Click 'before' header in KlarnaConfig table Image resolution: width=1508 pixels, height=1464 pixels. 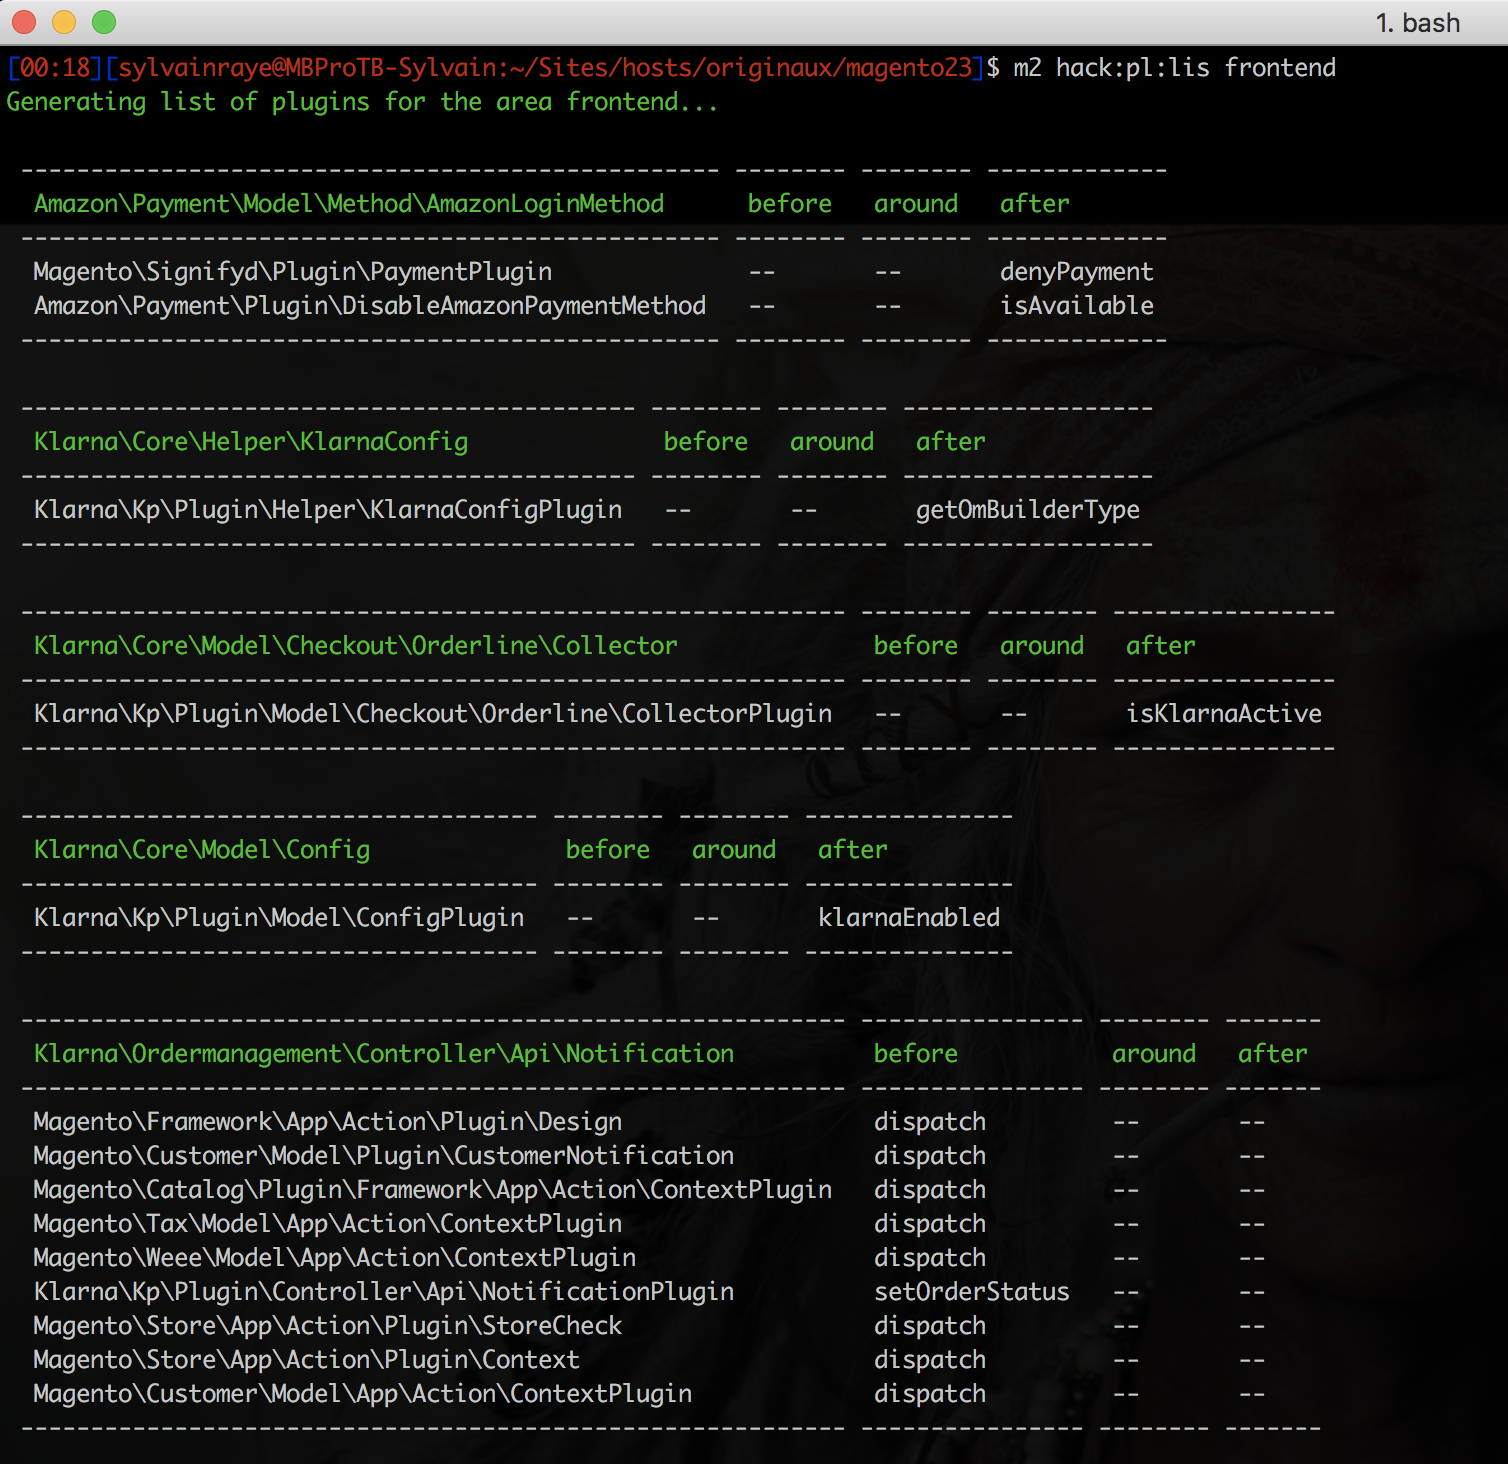point(706,442)
